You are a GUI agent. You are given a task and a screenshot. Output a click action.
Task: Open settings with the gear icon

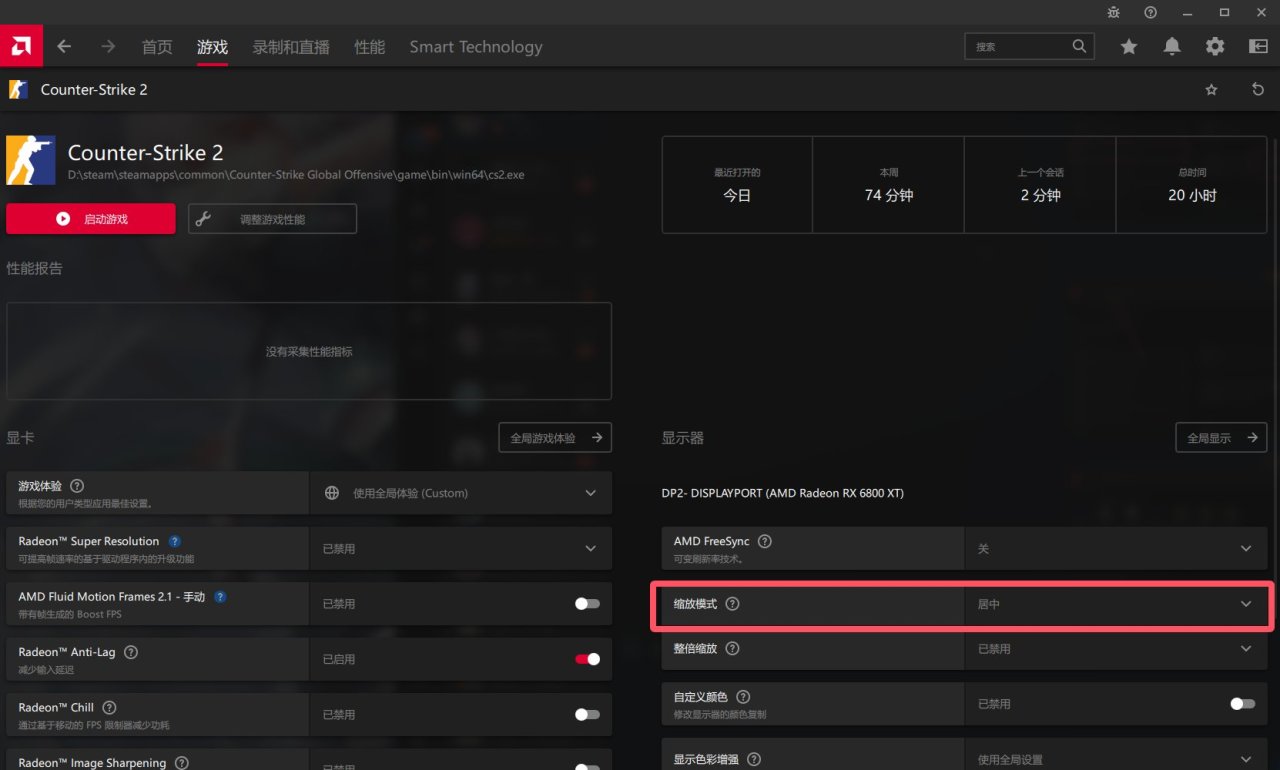tap(1215, 46)
